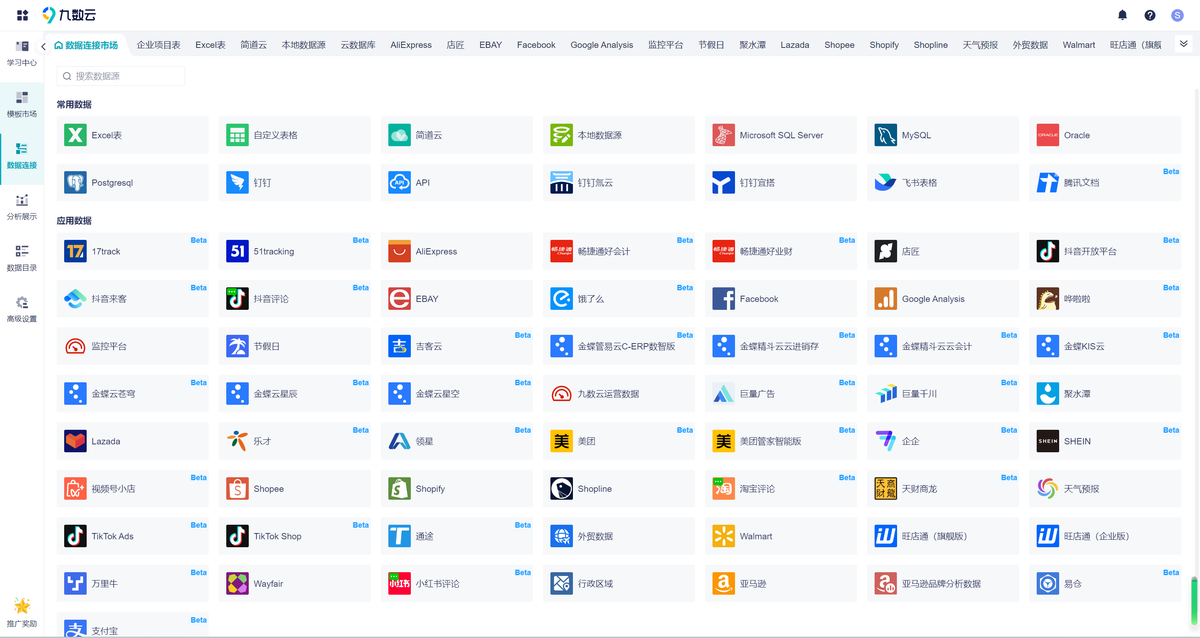Collapse the left sidebar with arrow
This screenshot has width=1200, height=638.
[x=43, y=46]
